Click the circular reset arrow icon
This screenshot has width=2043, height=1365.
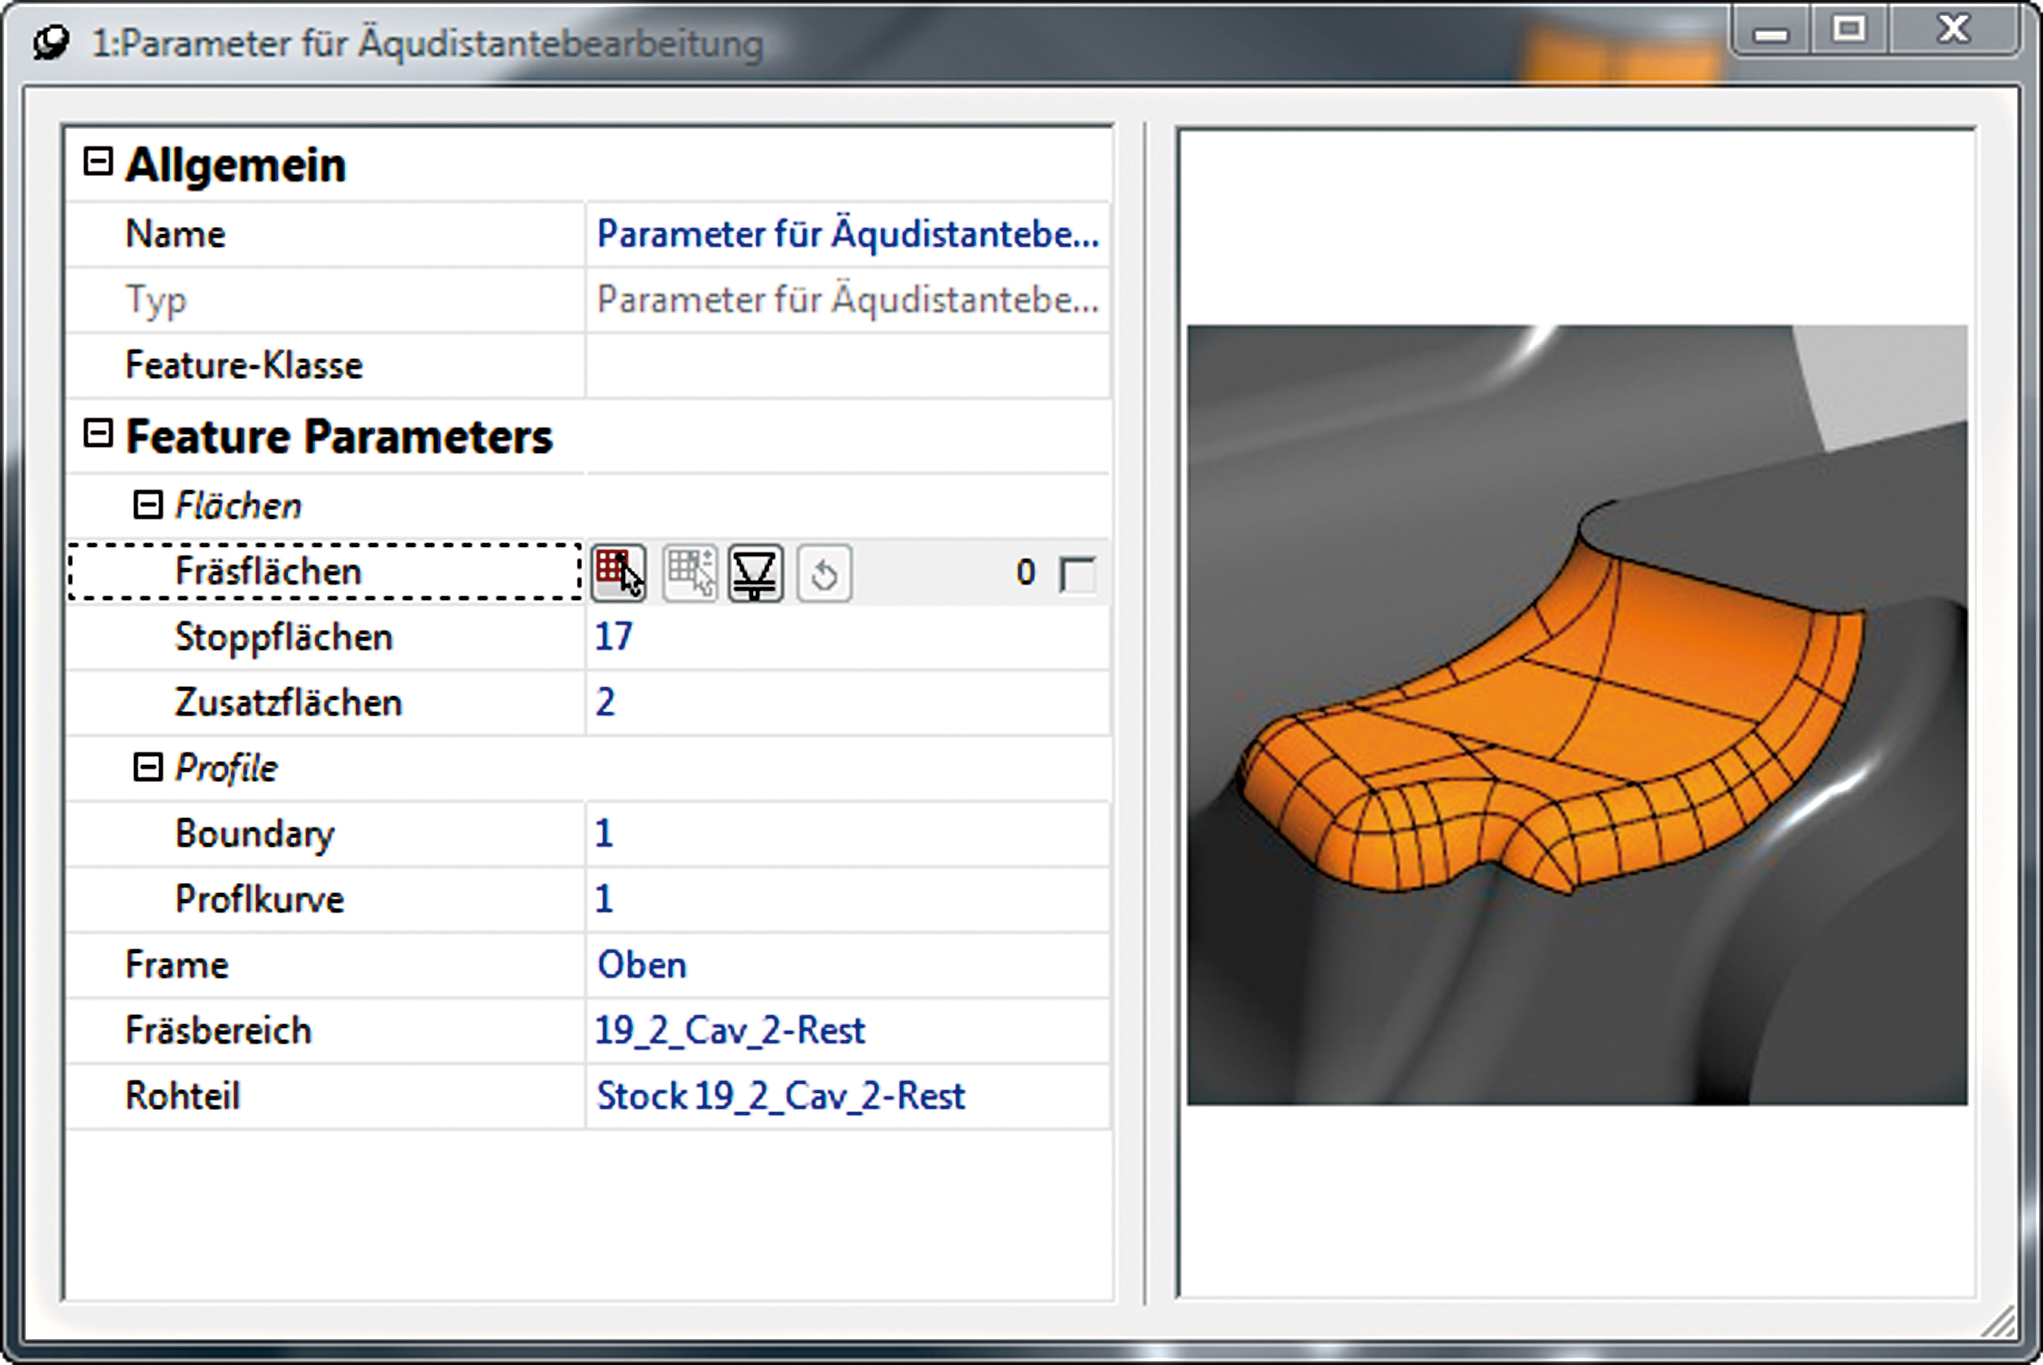coord(824,574)
